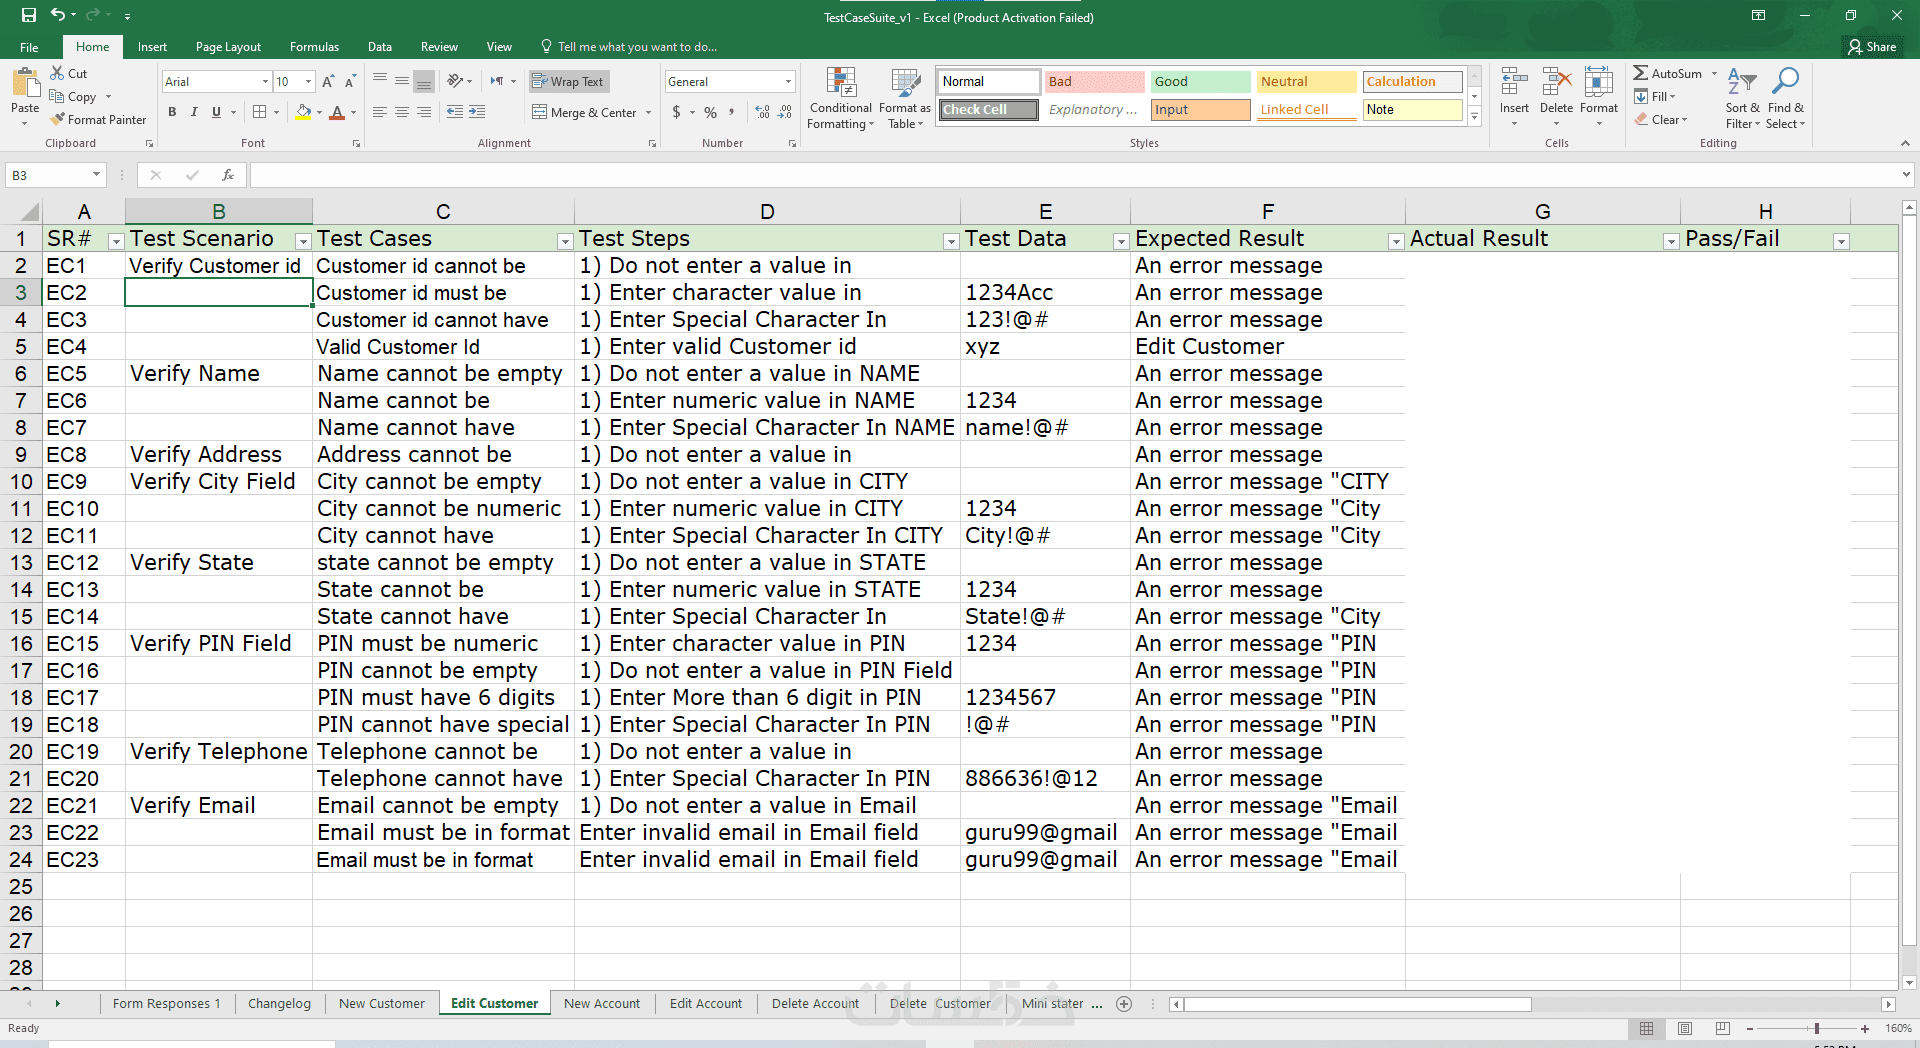This screenshot has height=1048, width=1920.
Task: Open the Test Cases filter dropdown
Action: tap(565, 241)
